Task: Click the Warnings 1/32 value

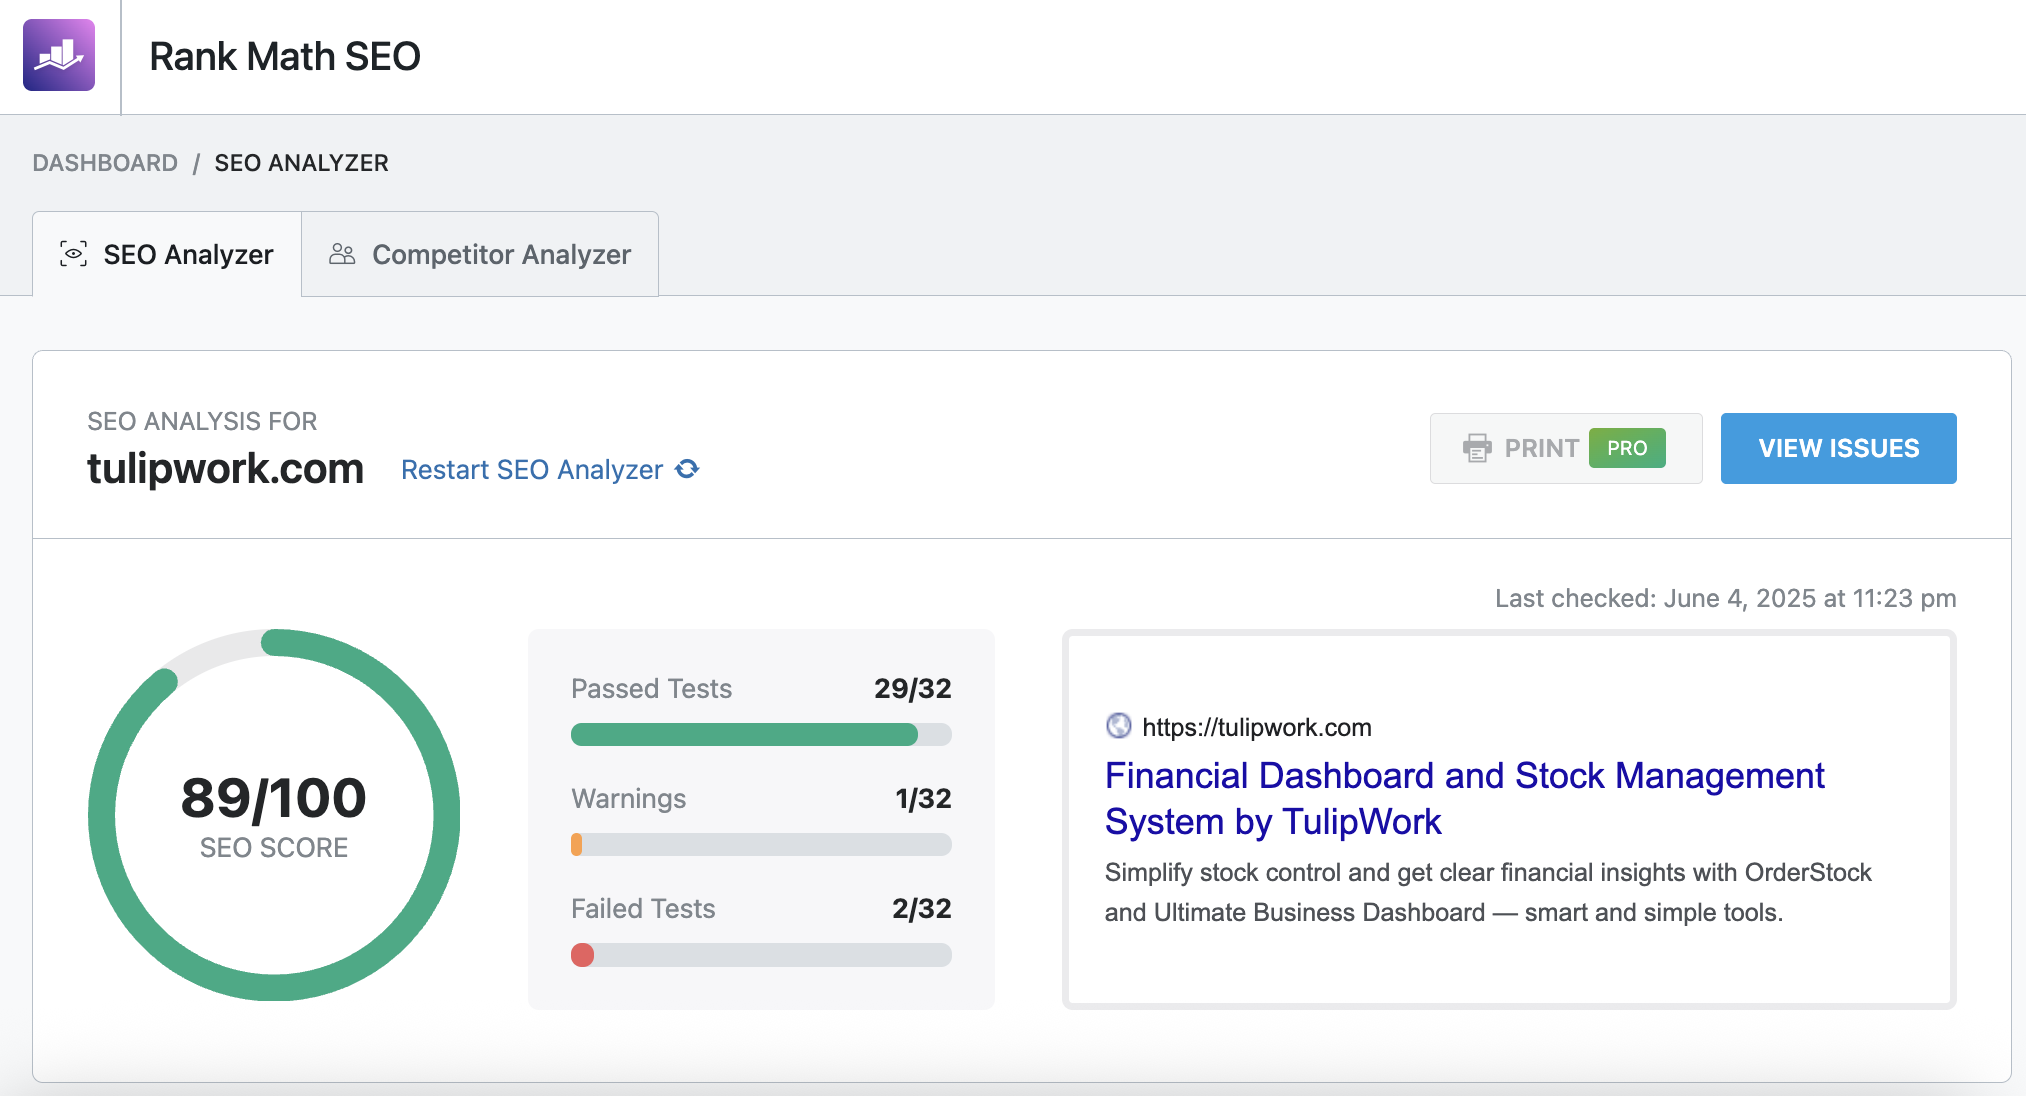Action: click(923, 798)
